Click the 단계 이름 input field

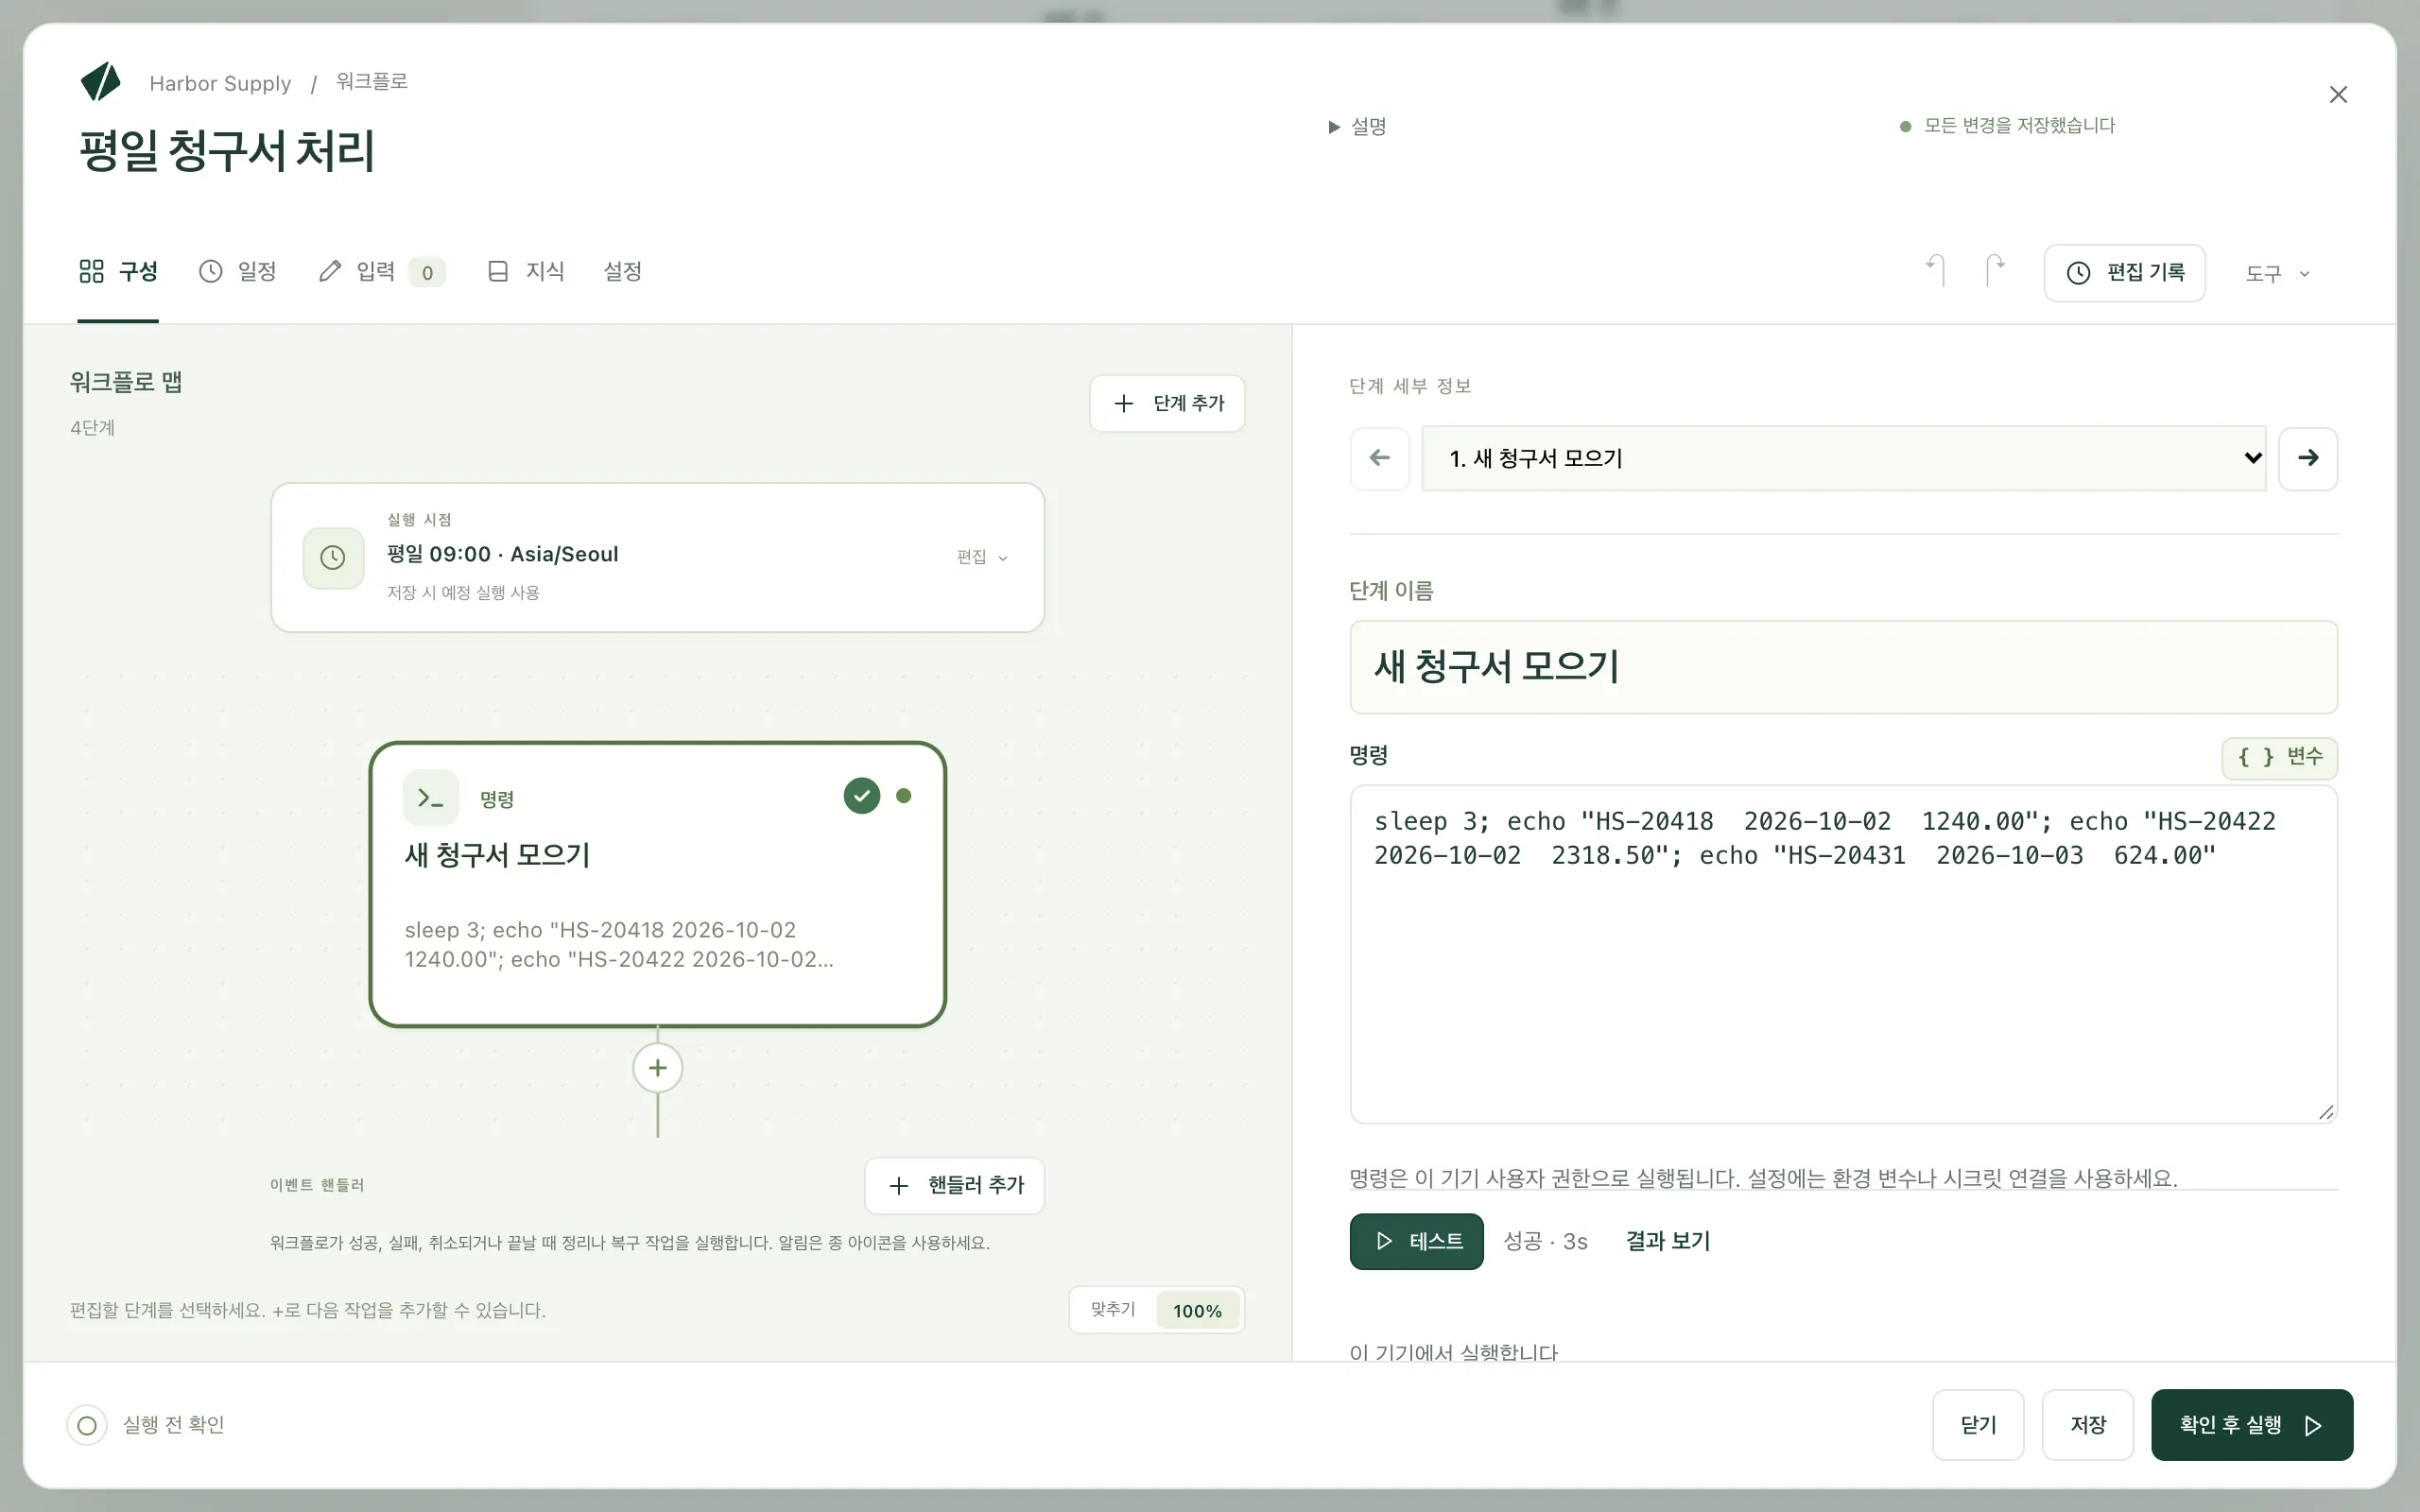pyautogui.click(x=1844, y=667)
